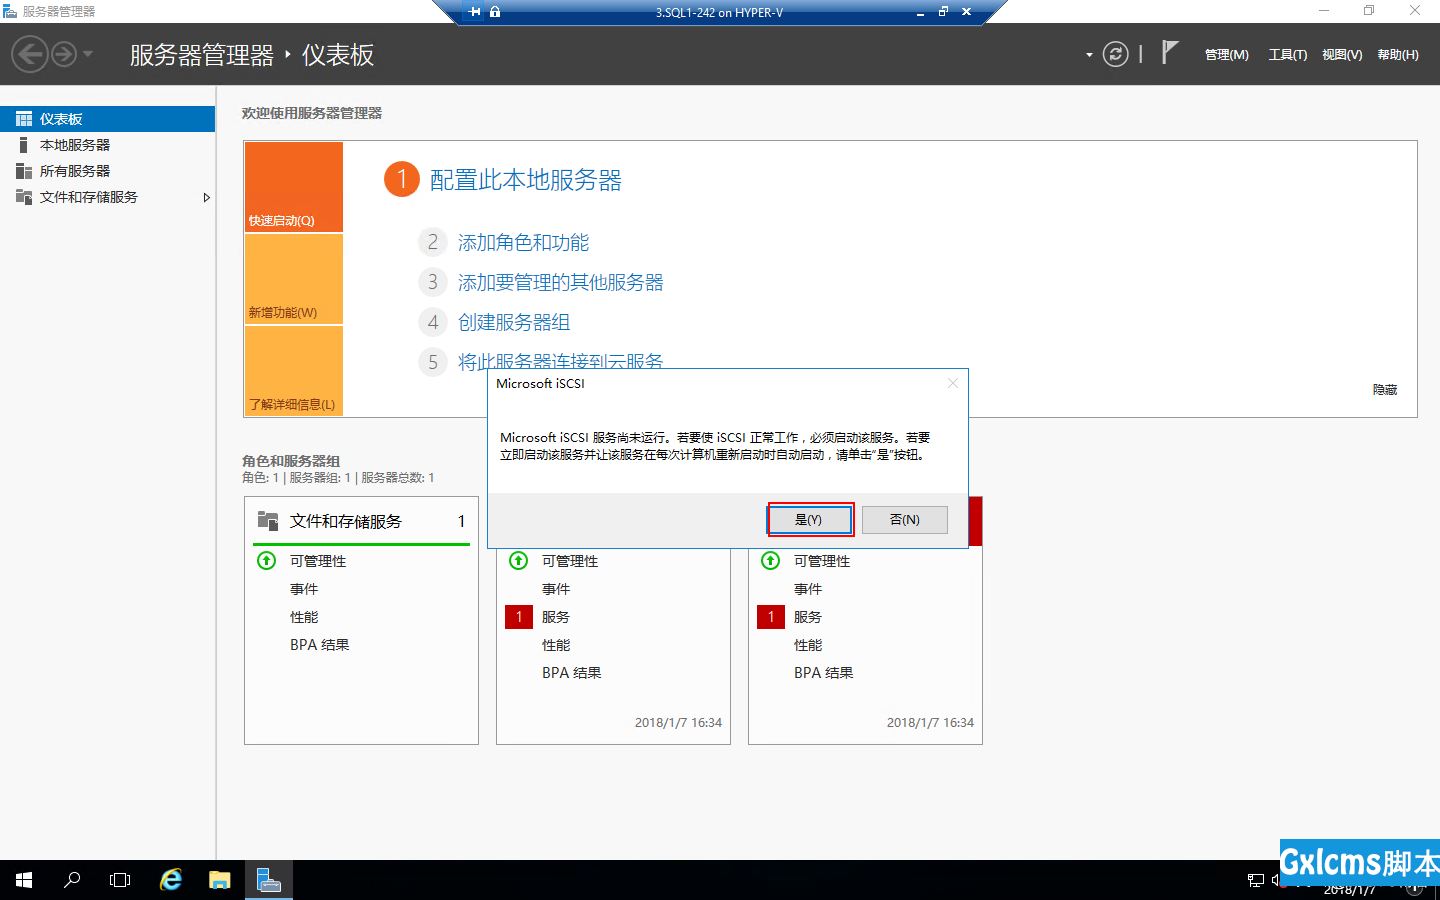
Task: Open 创建服务器组 link
Action: point(514,322)
